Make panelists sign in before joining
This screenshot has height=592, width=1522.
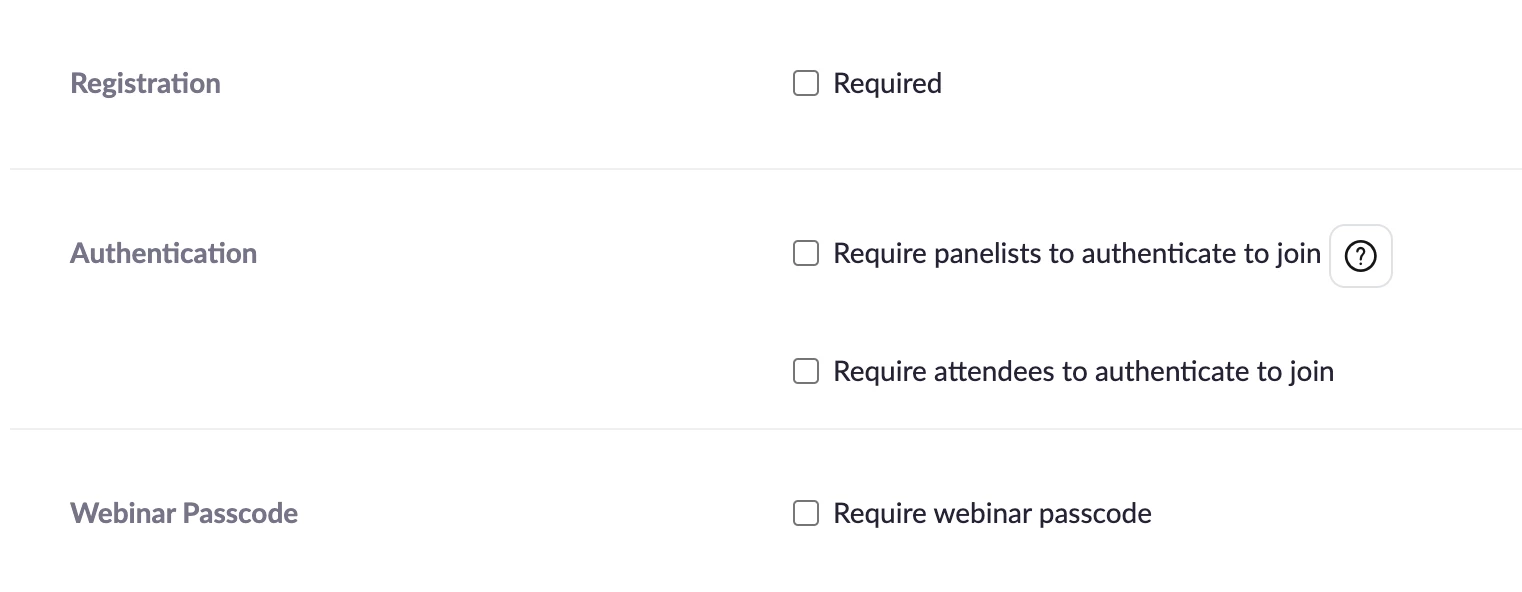(805, 254)
